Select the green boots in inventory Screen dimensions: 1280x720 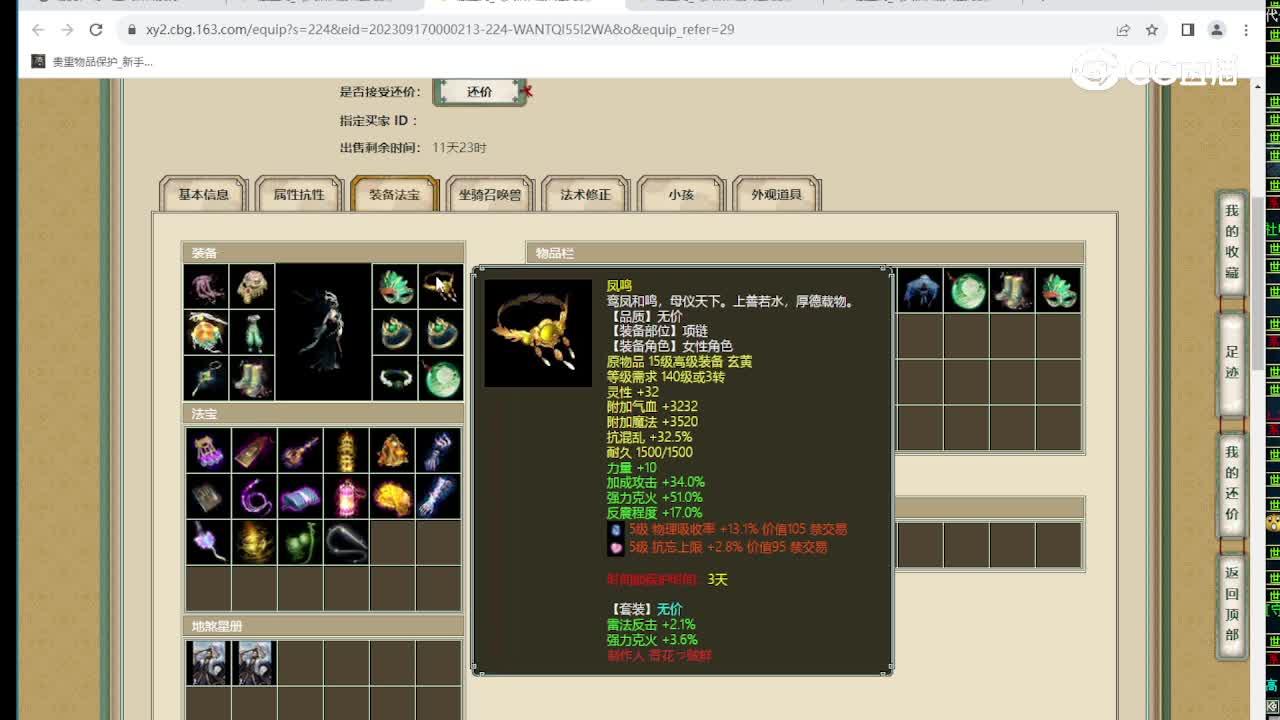click(x=1012, y=290)
